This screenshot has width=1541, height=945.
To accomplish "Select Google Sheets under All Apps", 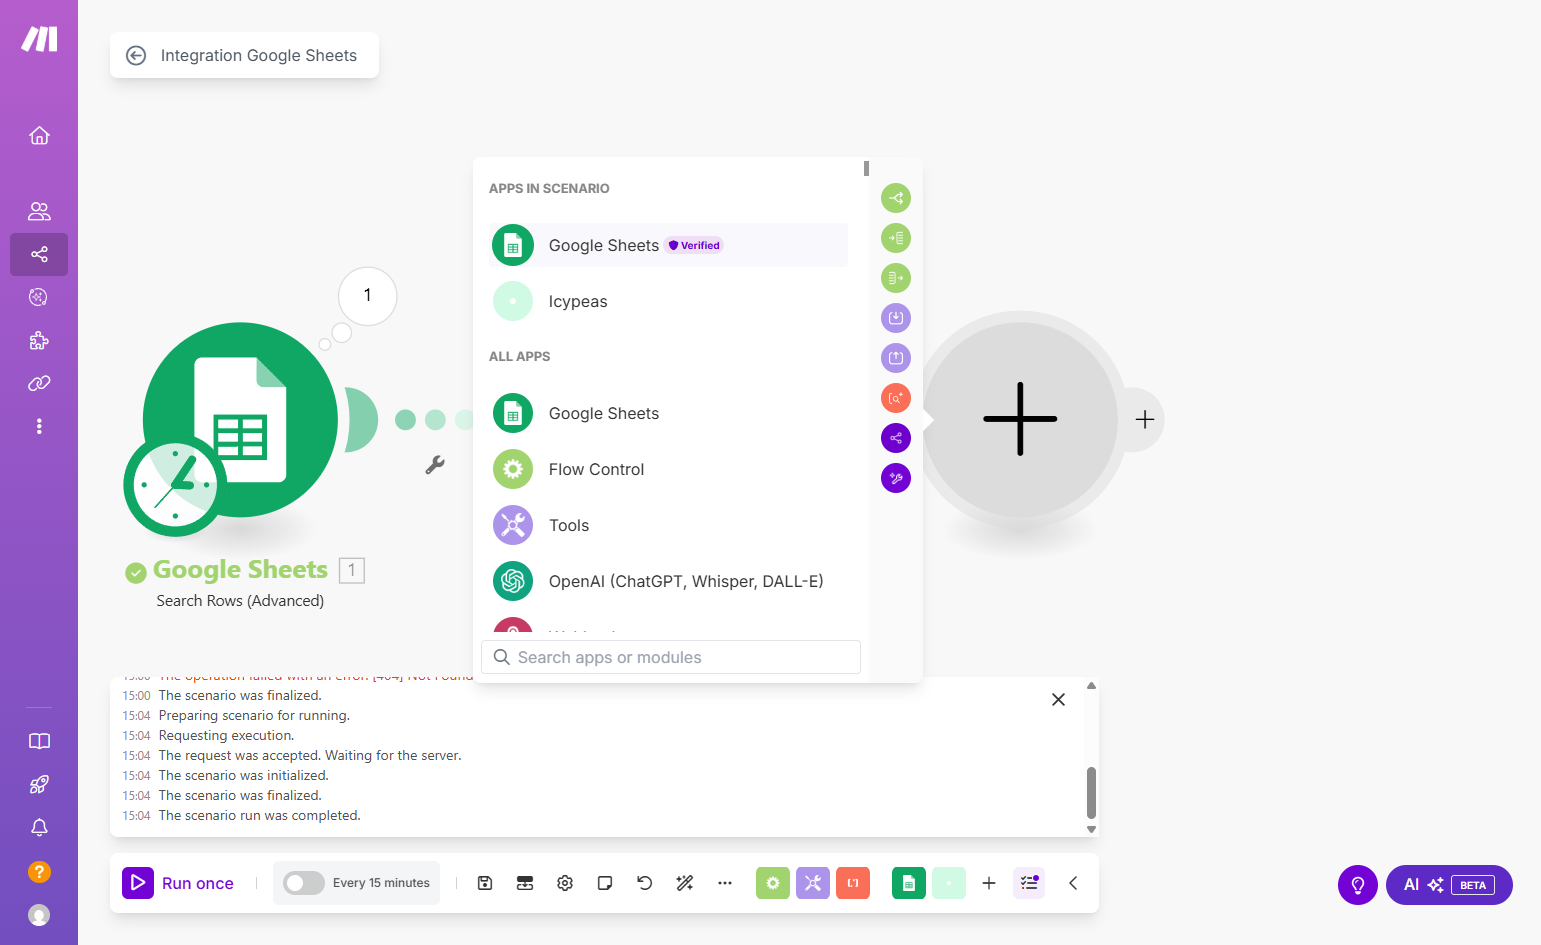I will (669, 413).
